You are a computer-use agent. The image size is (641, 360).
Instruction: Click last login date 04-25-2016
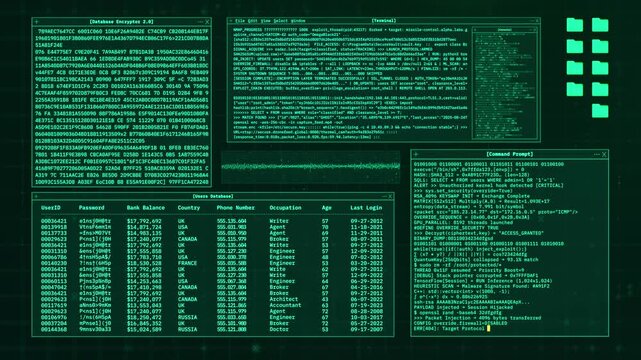point(366,287)
